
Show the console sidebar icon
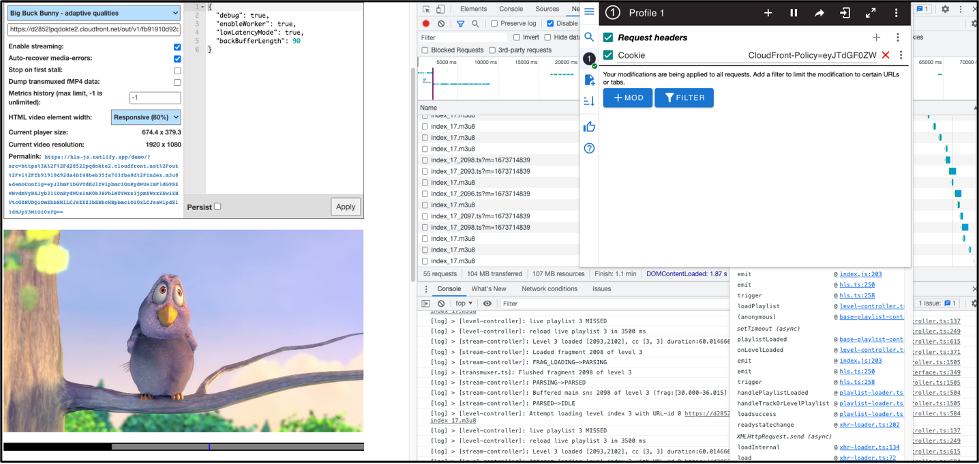pos(426,304)
